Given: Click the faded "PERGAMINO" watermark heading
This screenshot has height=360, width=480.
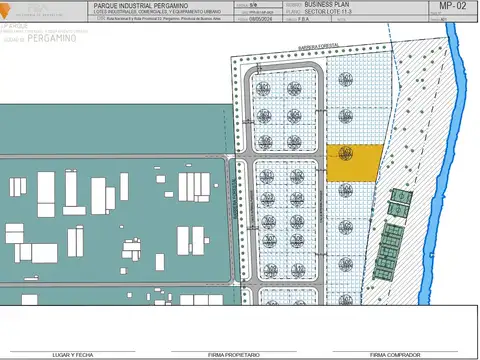Looking at the screenshot, I should [x=52, y=38].
